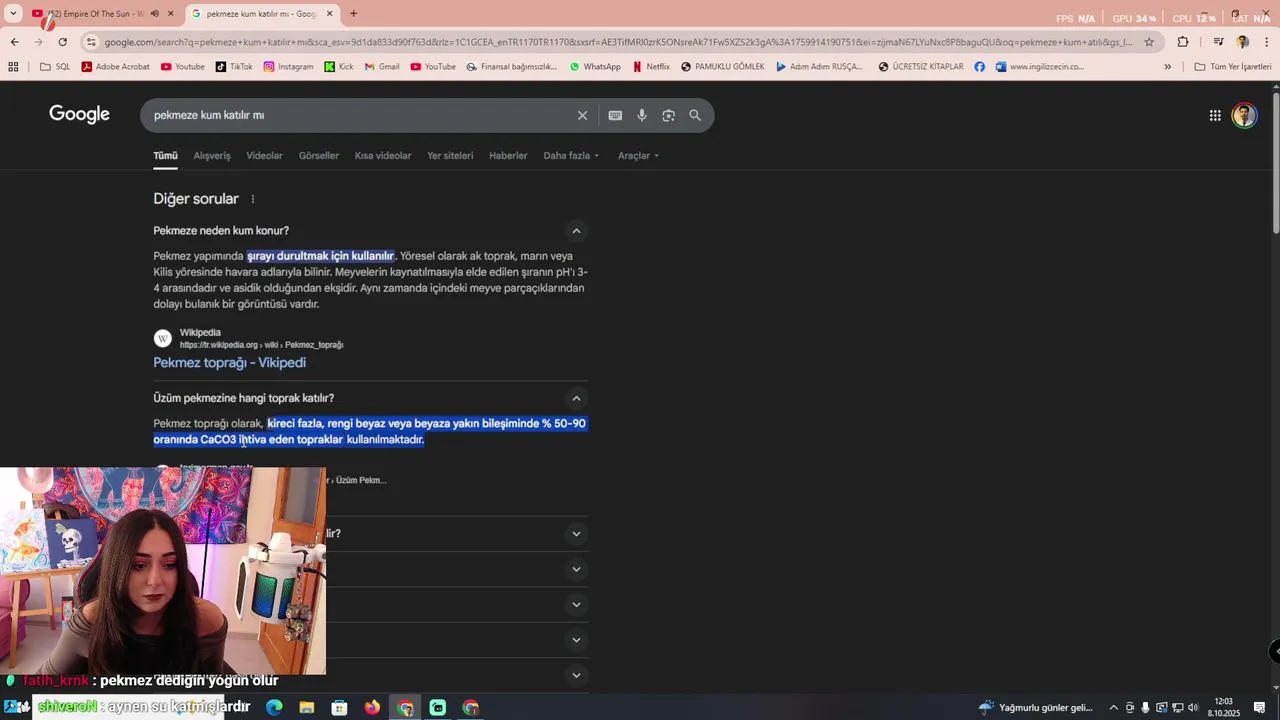
Task: Open the Instagram bookmark
Action: (288, 67)
